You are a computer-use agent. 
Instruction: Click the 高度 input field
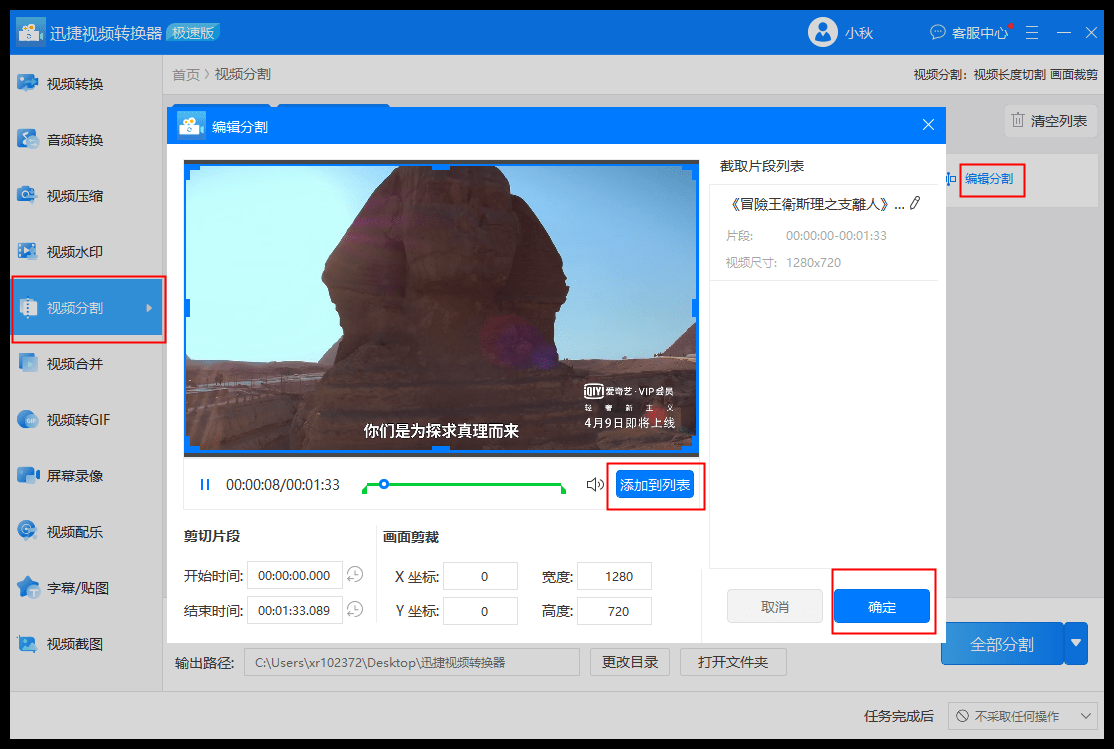[x=615, y=611]
